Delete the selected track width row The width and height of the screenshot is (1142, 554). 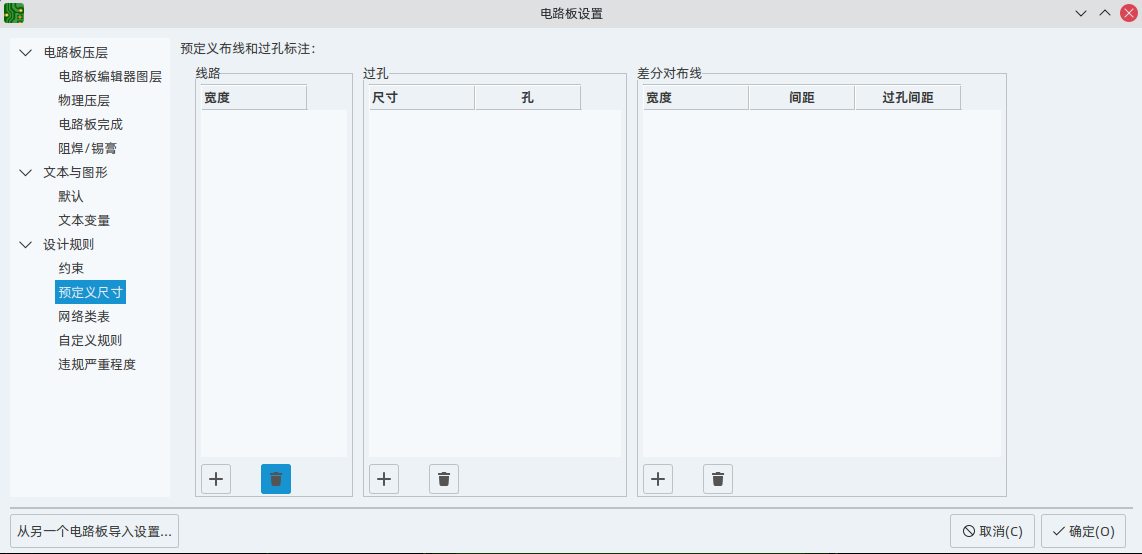tap(276, 479)
